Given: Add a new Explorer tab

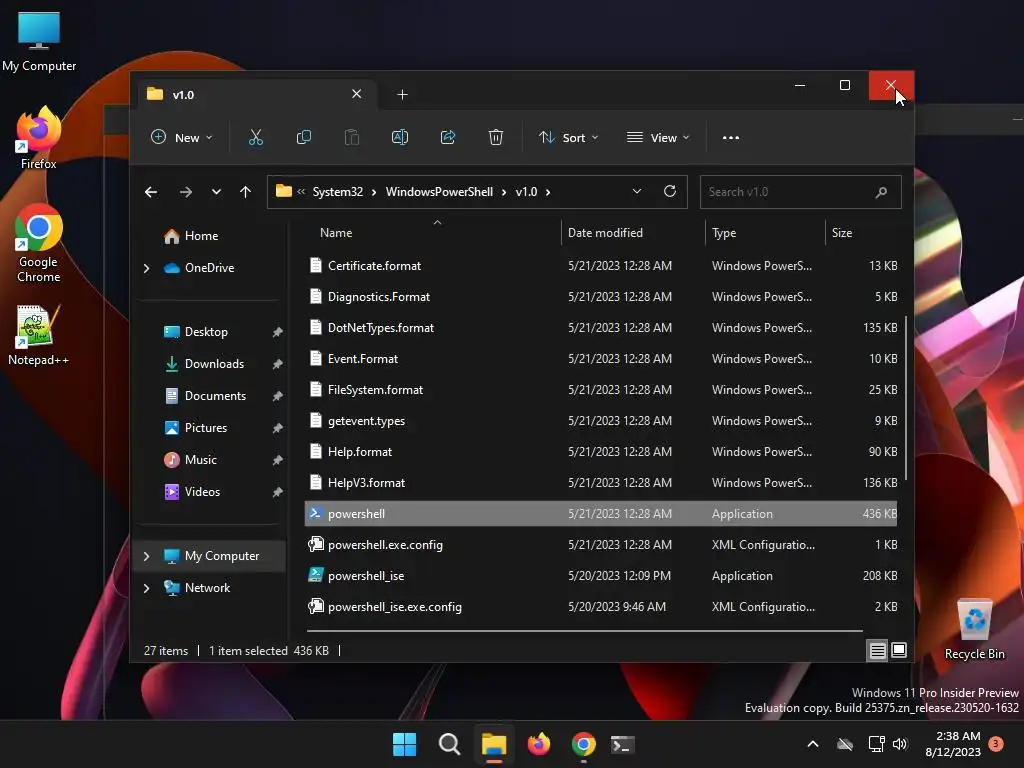Looking at the screenshot, I should point(402,95).
